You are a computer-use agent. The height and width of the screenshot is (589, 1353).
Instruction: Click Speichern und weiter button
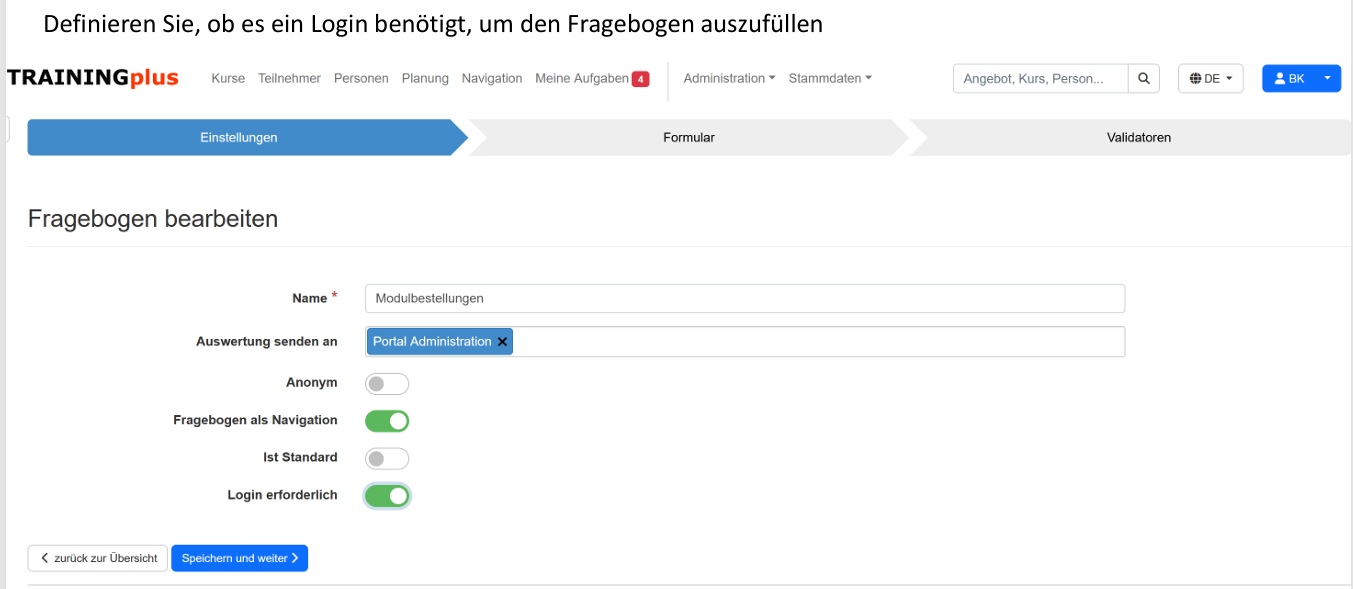pyautogui.click(x=239, y=558)
